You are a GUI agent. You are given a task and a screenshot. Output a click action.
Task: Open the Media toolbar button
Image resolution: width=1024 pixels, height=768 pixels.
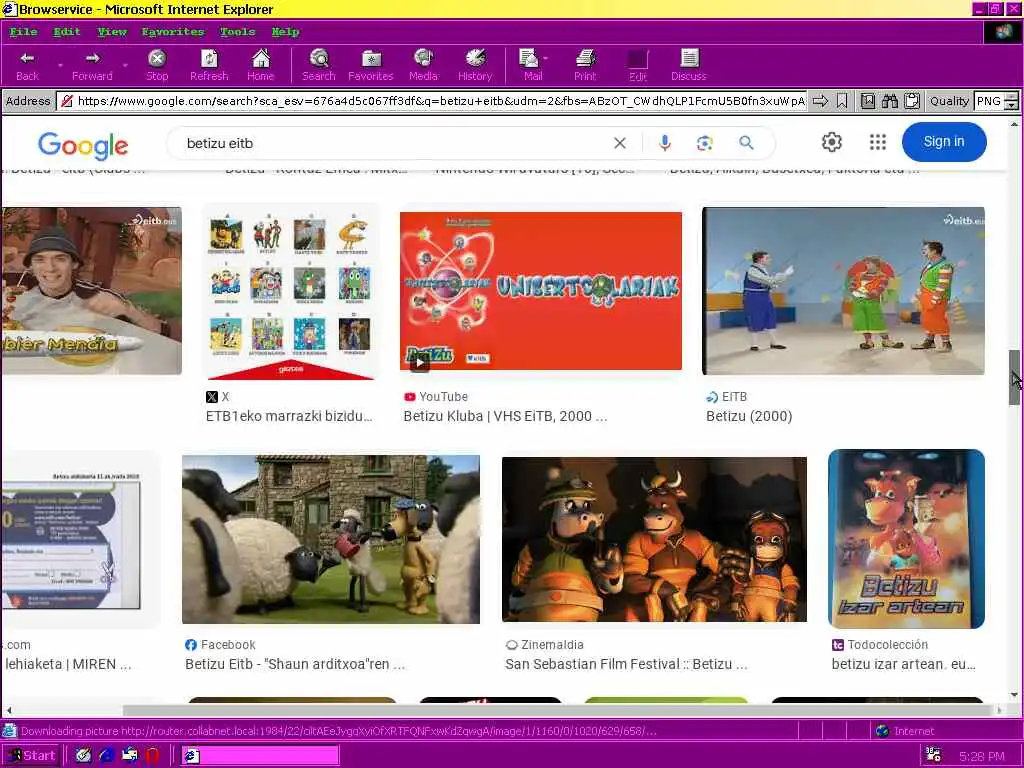pyautogui.click(x=423, y=65)
